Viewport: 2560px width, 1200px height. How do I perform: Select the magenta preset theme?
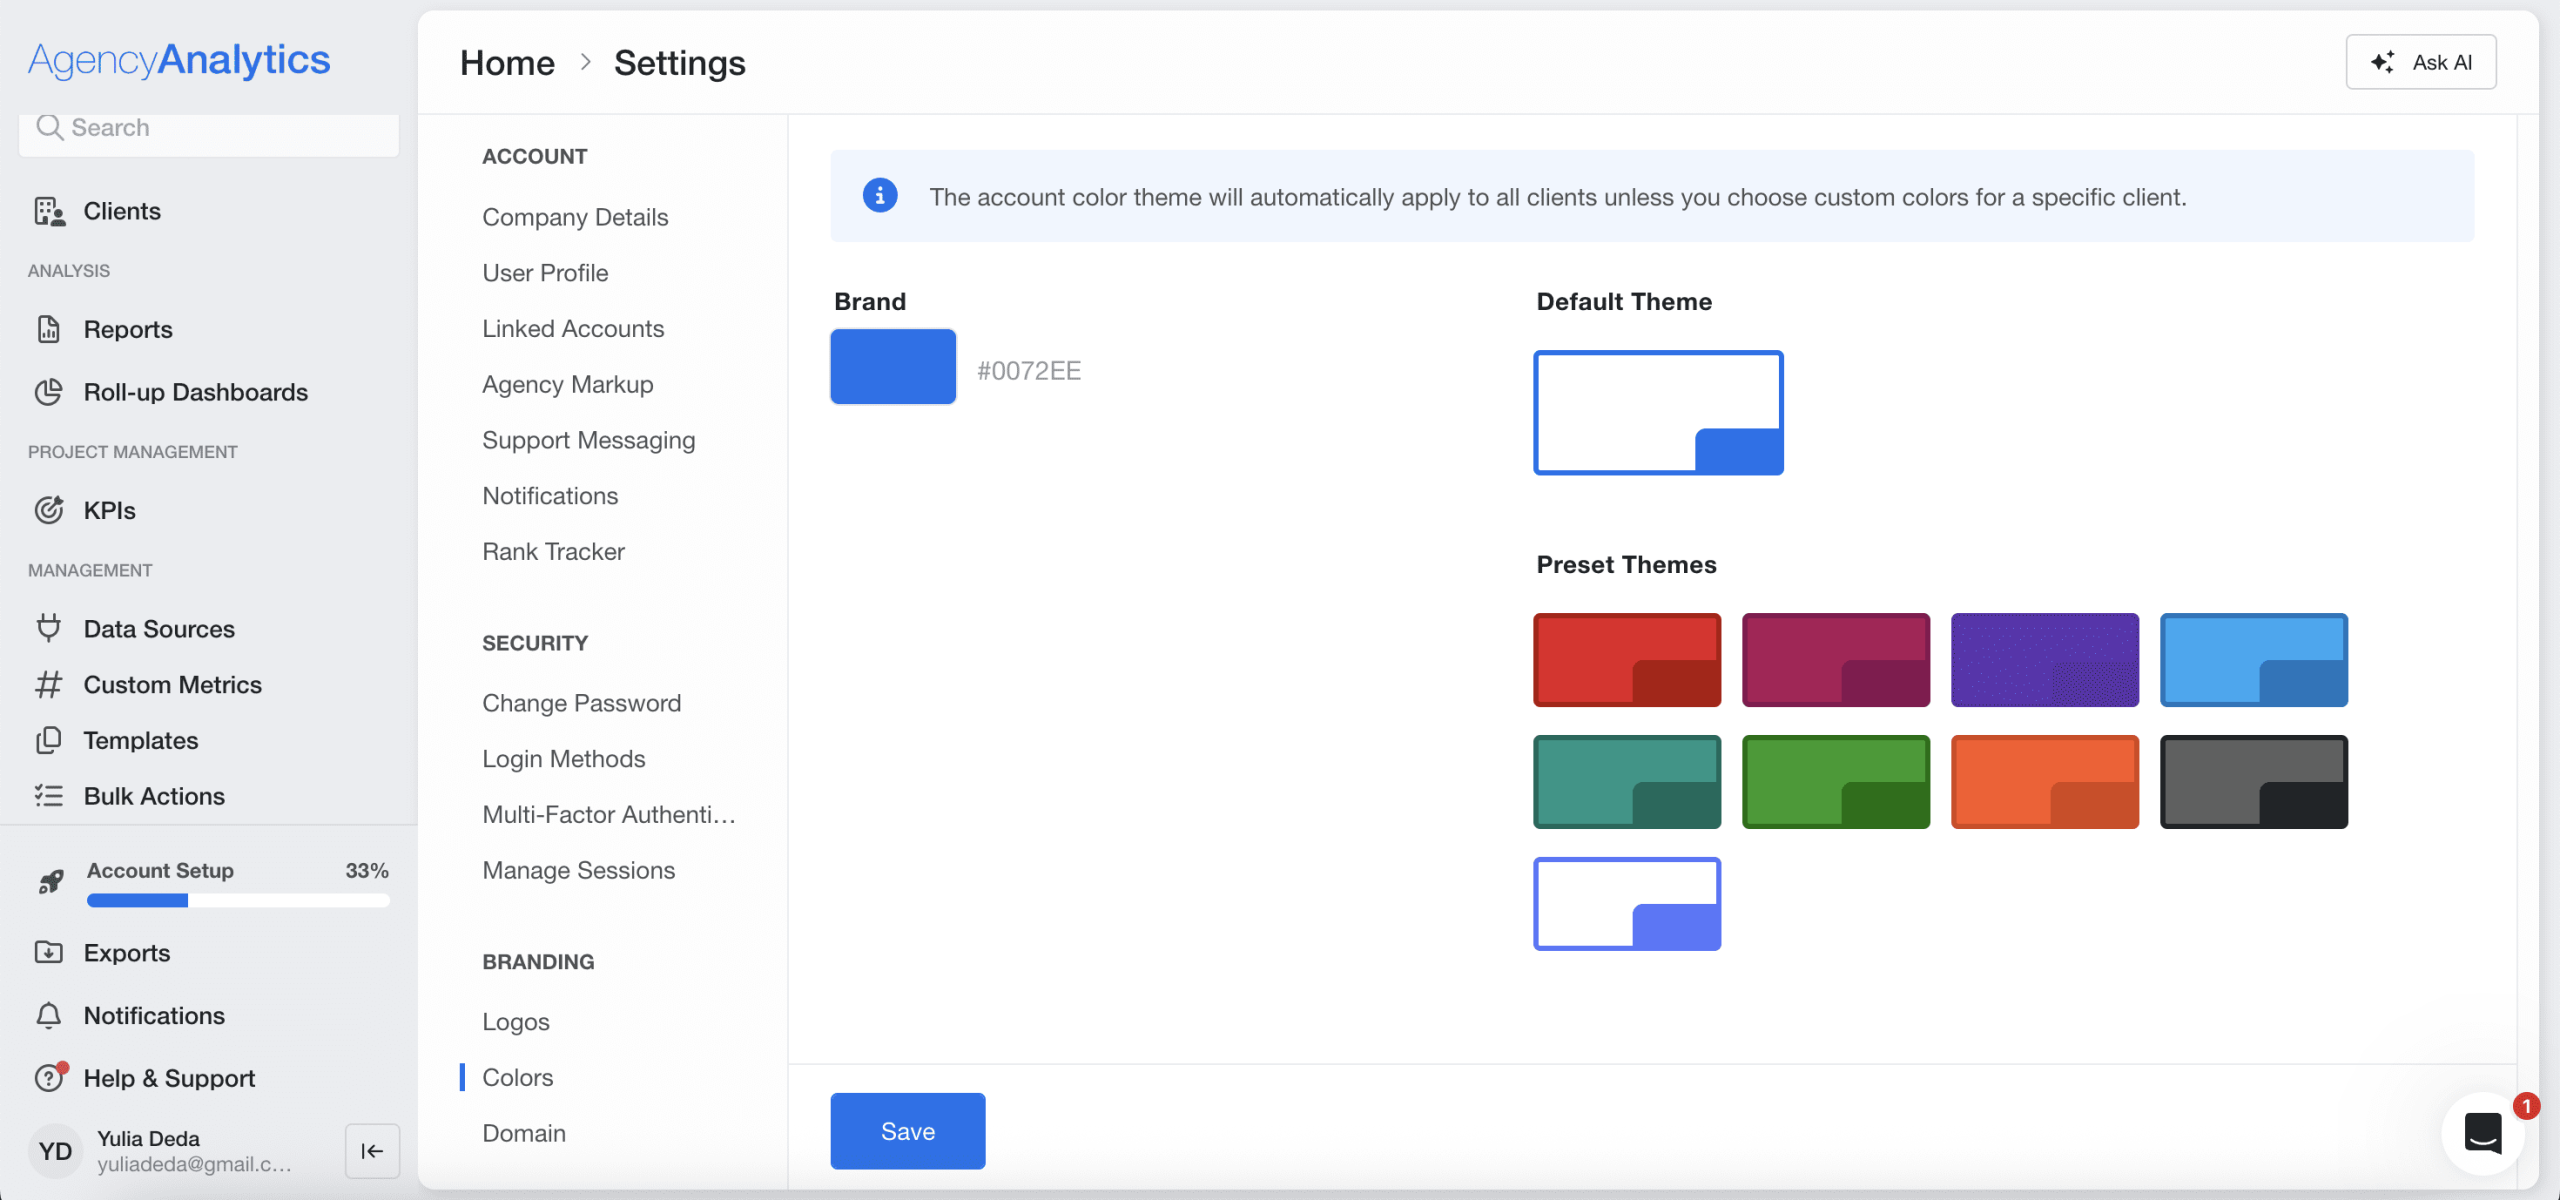(x=1836, y=660)
